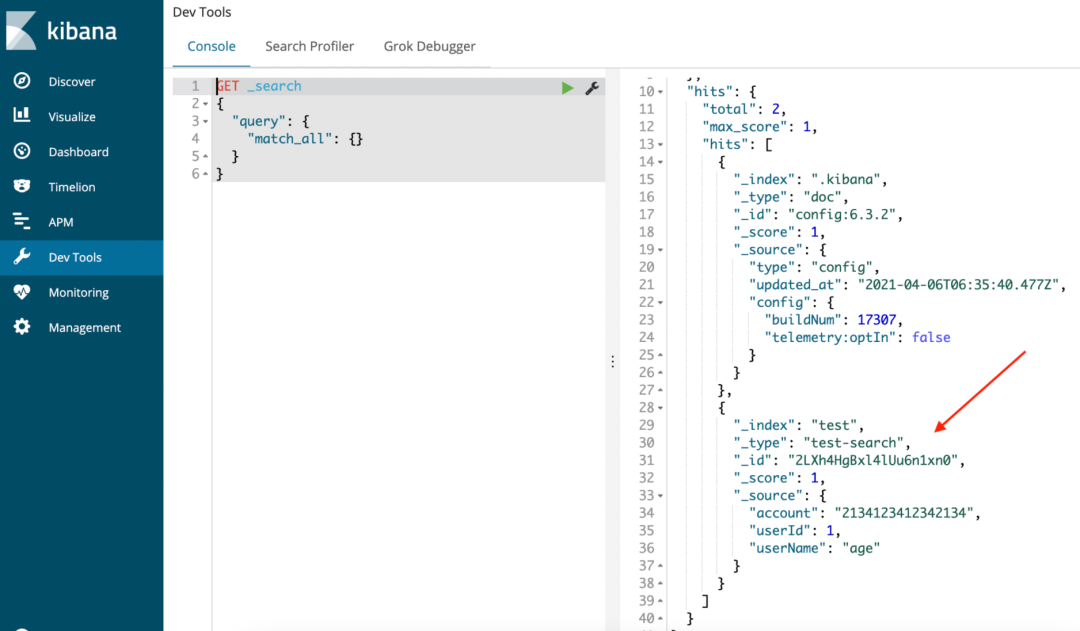Image resolution: width=1080 pixels, height=631 pixels.
Task: Click the "updated_at" timestamp value
Action: coord(958,285)
